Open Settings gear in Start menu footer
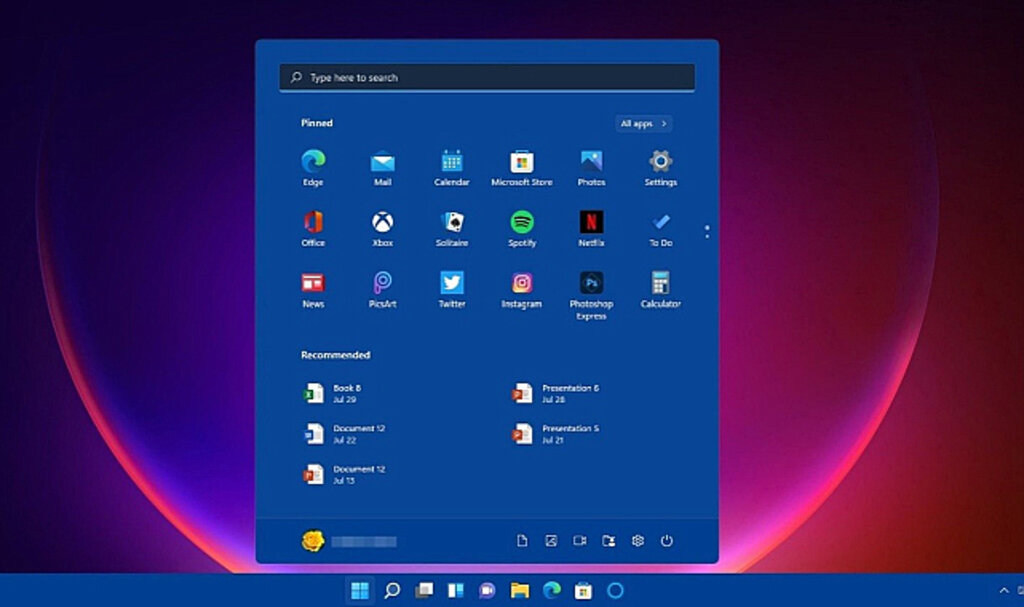 pos(638,541)
